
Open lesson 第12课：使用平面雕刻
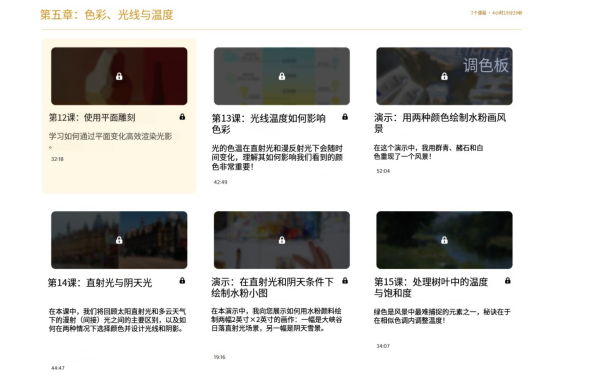click(92, 117)
